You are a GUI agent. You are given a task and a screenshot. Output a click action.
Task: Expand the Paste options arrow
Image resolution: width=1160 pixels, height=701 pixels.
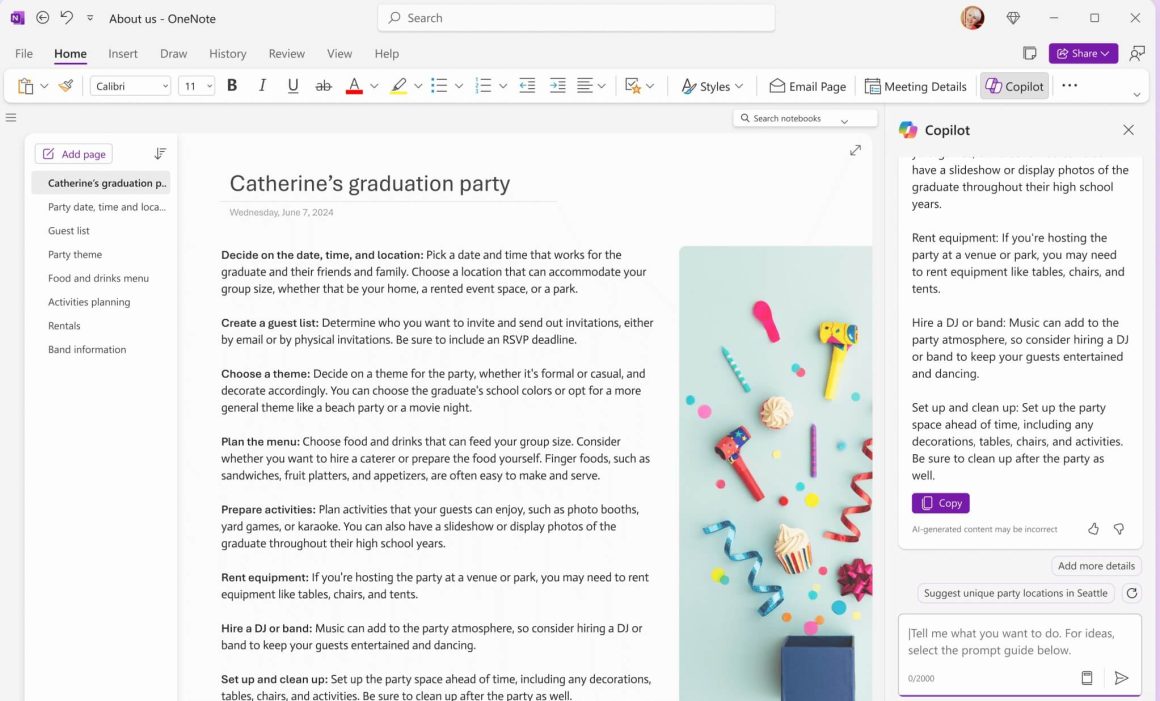pyautogui.click(x=44, y=87)
